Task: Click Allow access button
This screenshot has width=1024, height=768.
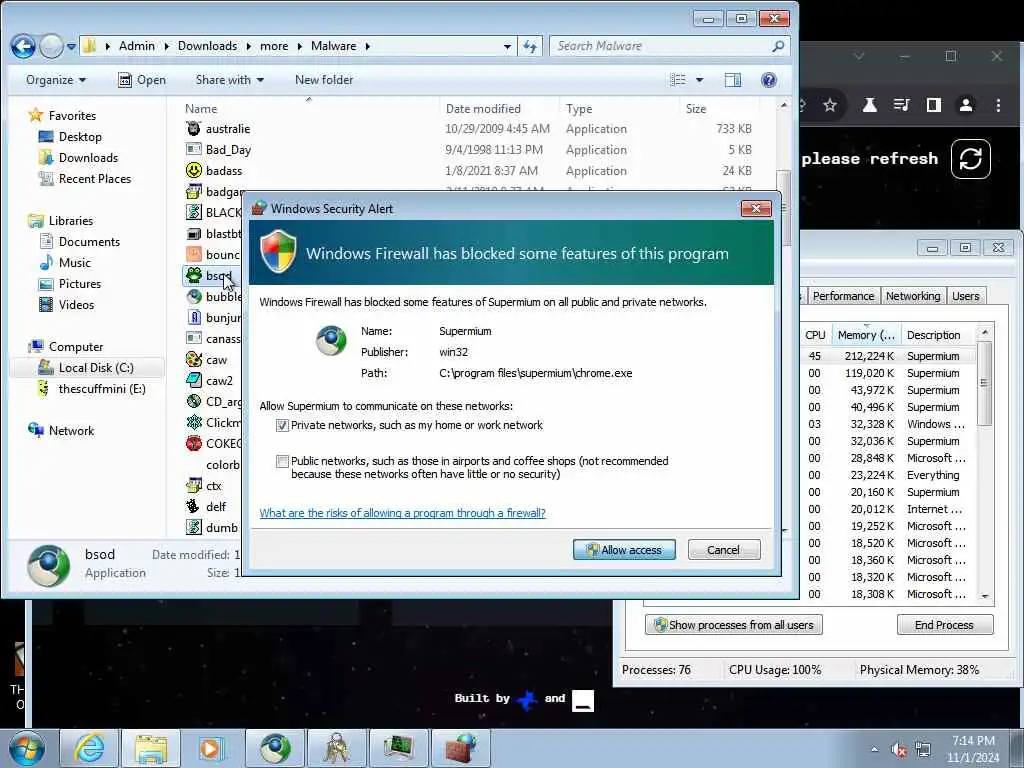Action: click(x=624, y=550)
